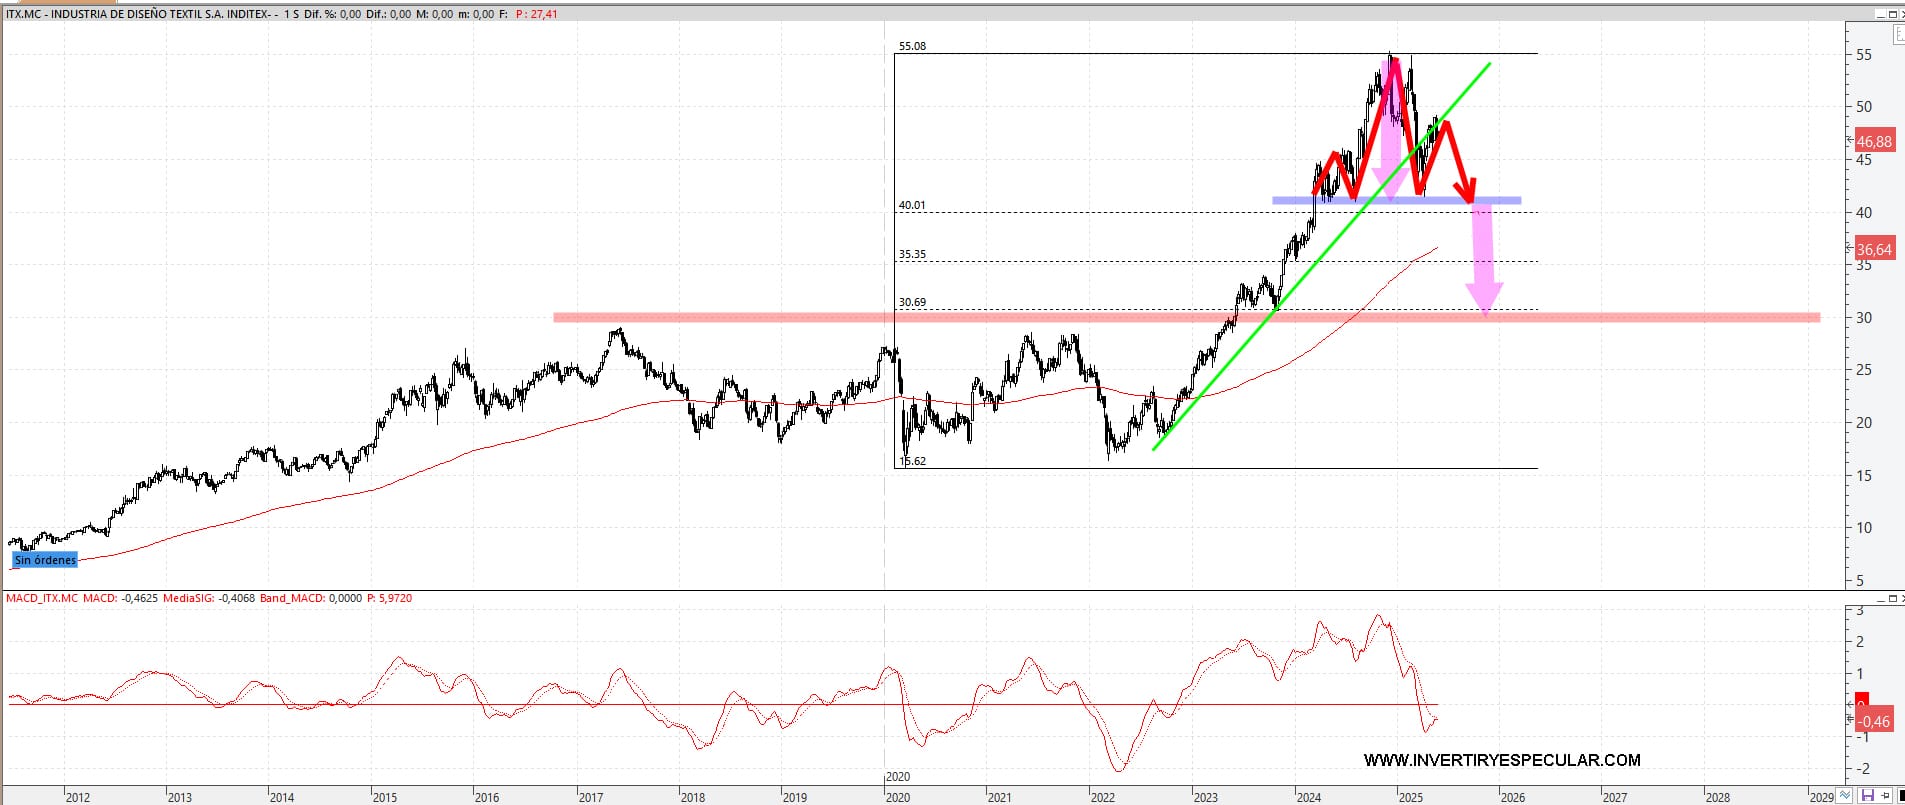Minimize the main price chart panel
Viewport: 1905px width, 805px height.
pyautogui.click(x=1881, y=14)
